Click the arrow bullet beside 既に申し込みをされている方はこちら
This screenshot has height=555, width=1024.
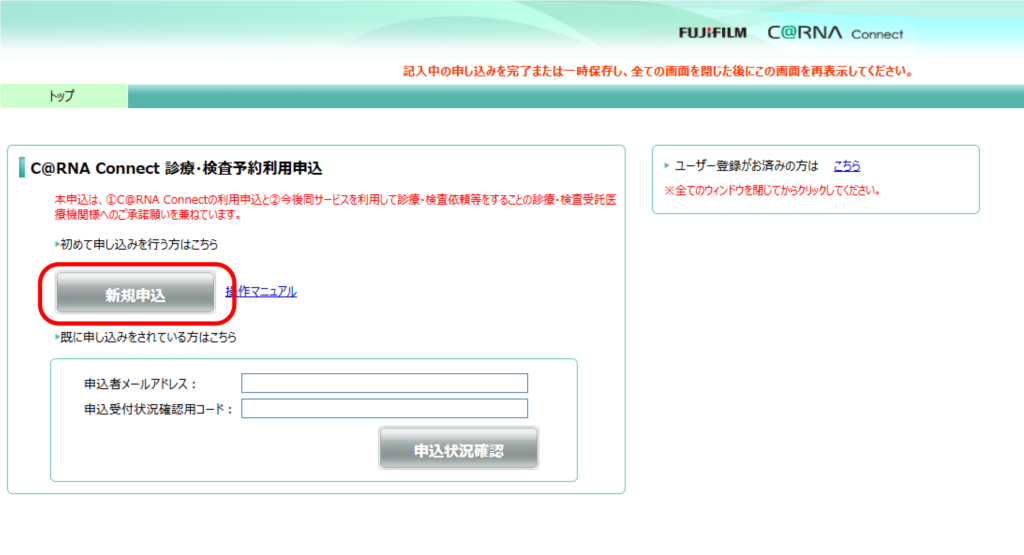56,338
